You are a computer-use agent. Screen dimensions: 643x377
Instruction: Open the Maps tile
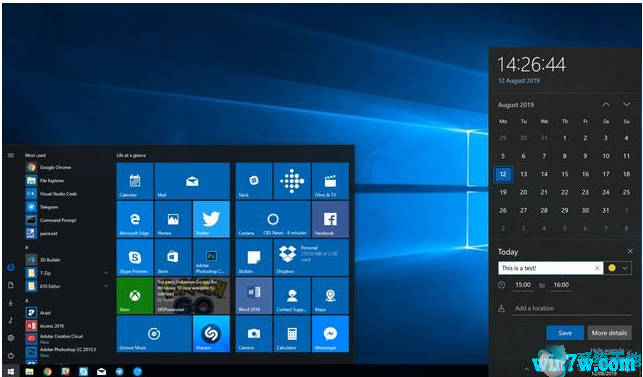coord(330,295)
